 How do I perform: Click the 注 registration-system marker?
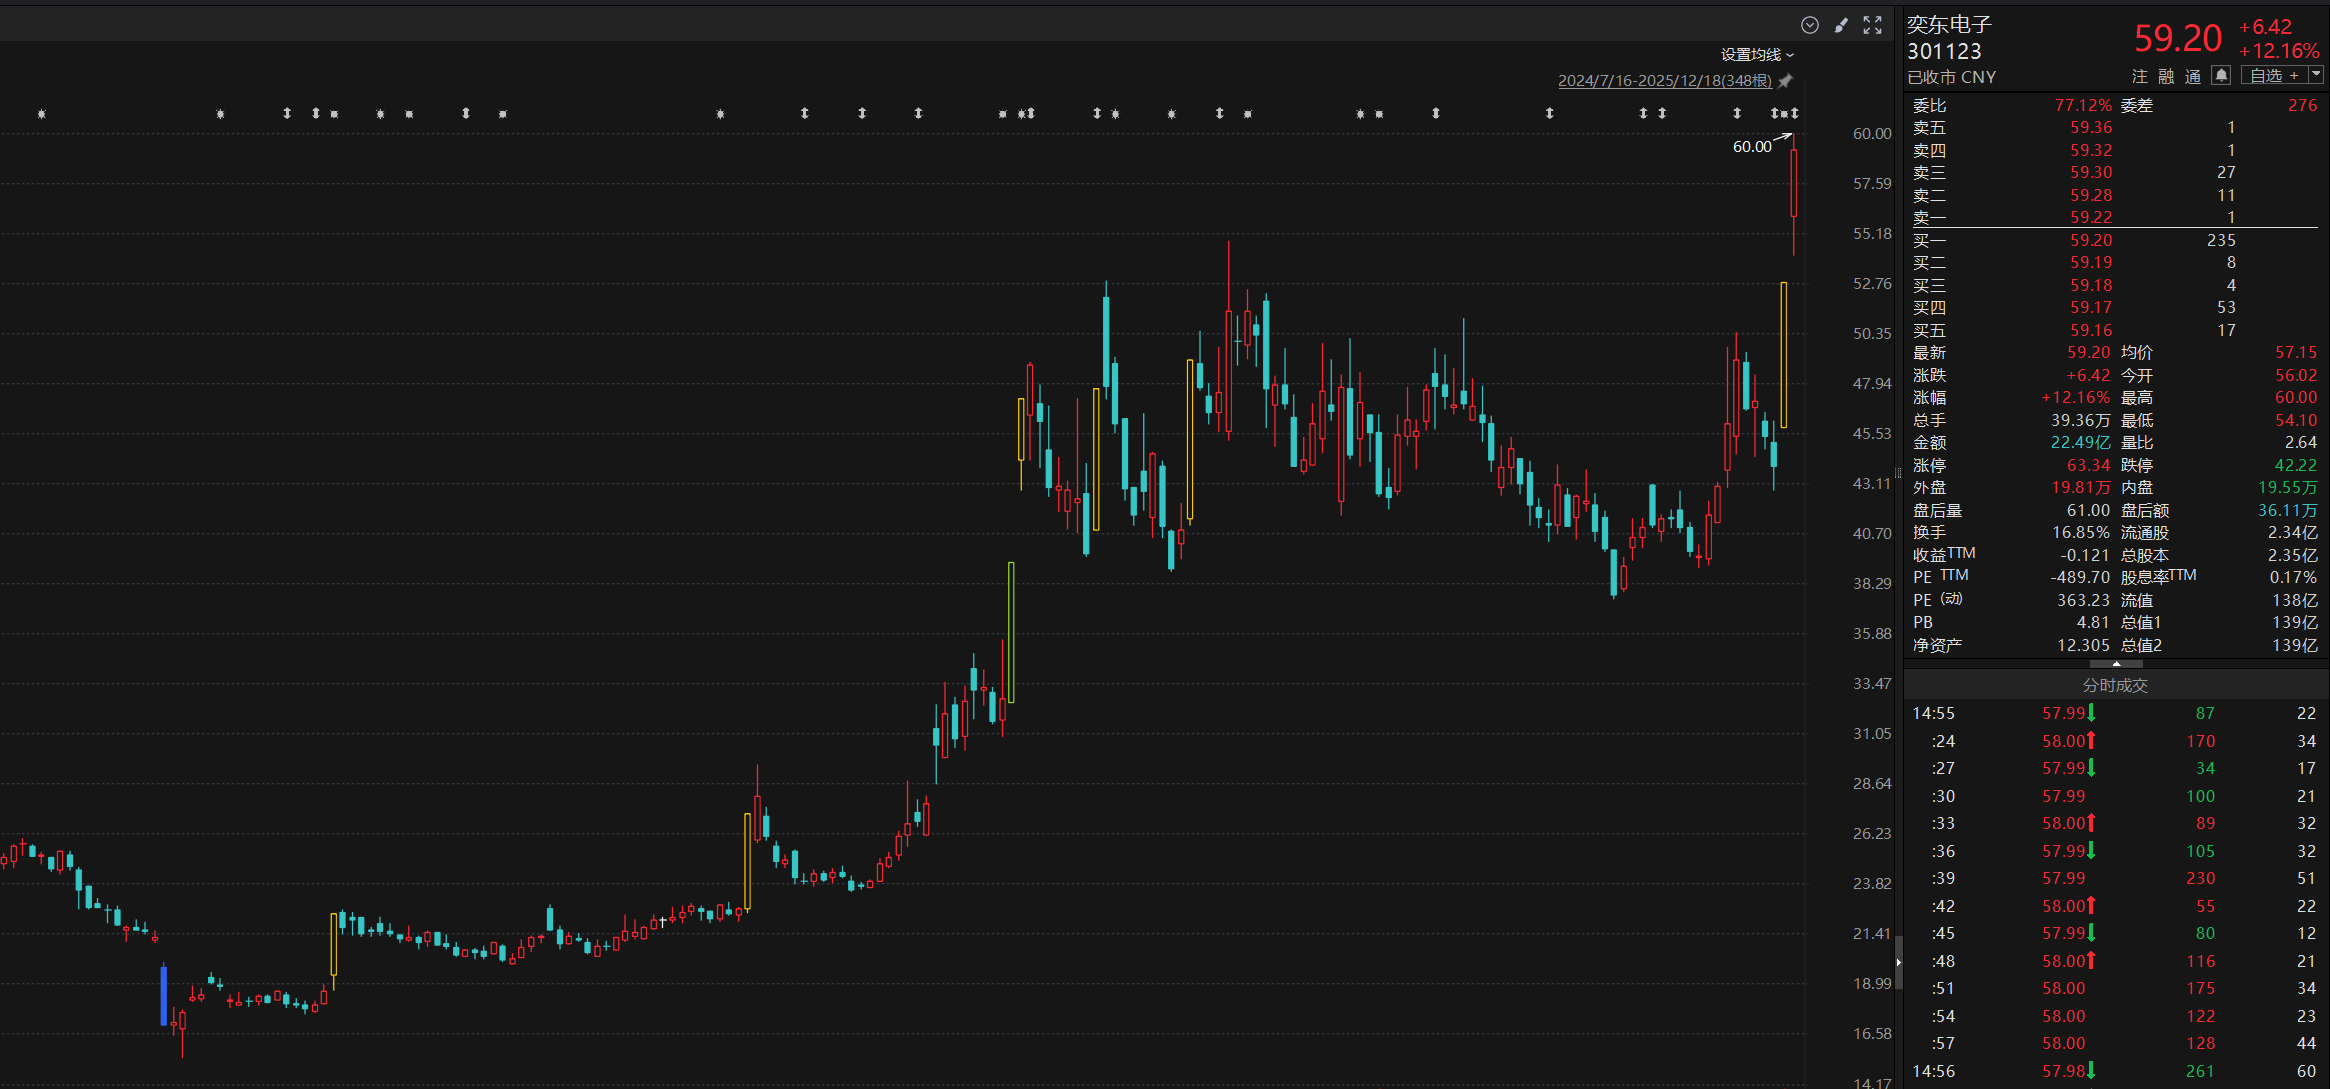coord(2139,76)
